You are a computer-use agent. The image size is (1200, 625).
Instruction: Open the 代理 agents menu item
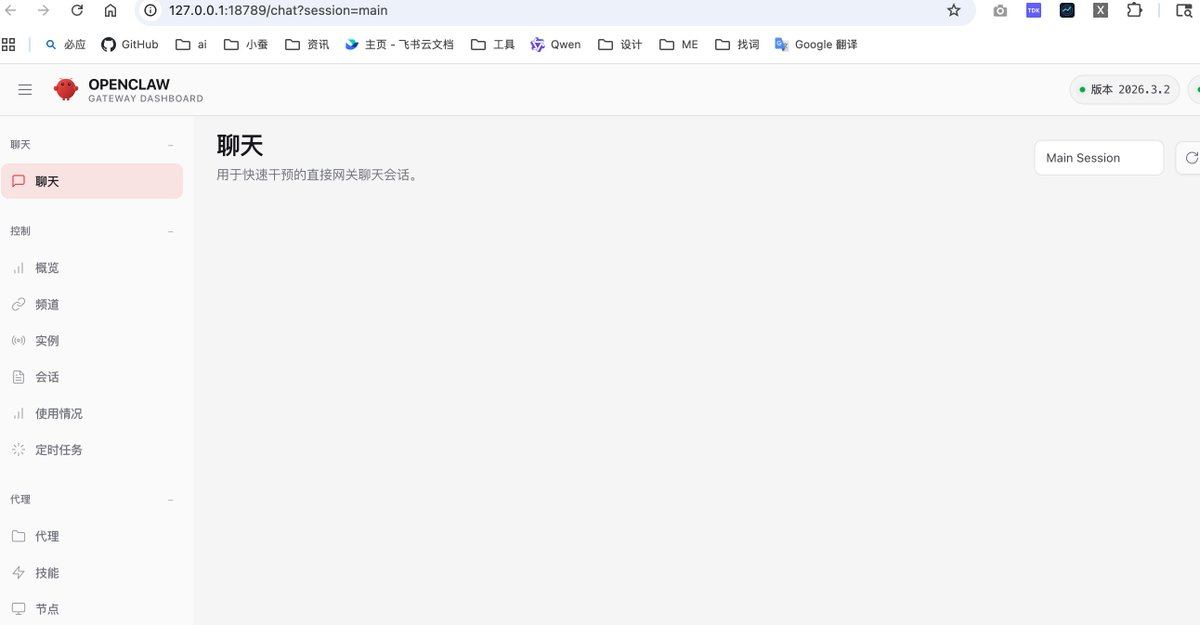(x=47, y=536)
